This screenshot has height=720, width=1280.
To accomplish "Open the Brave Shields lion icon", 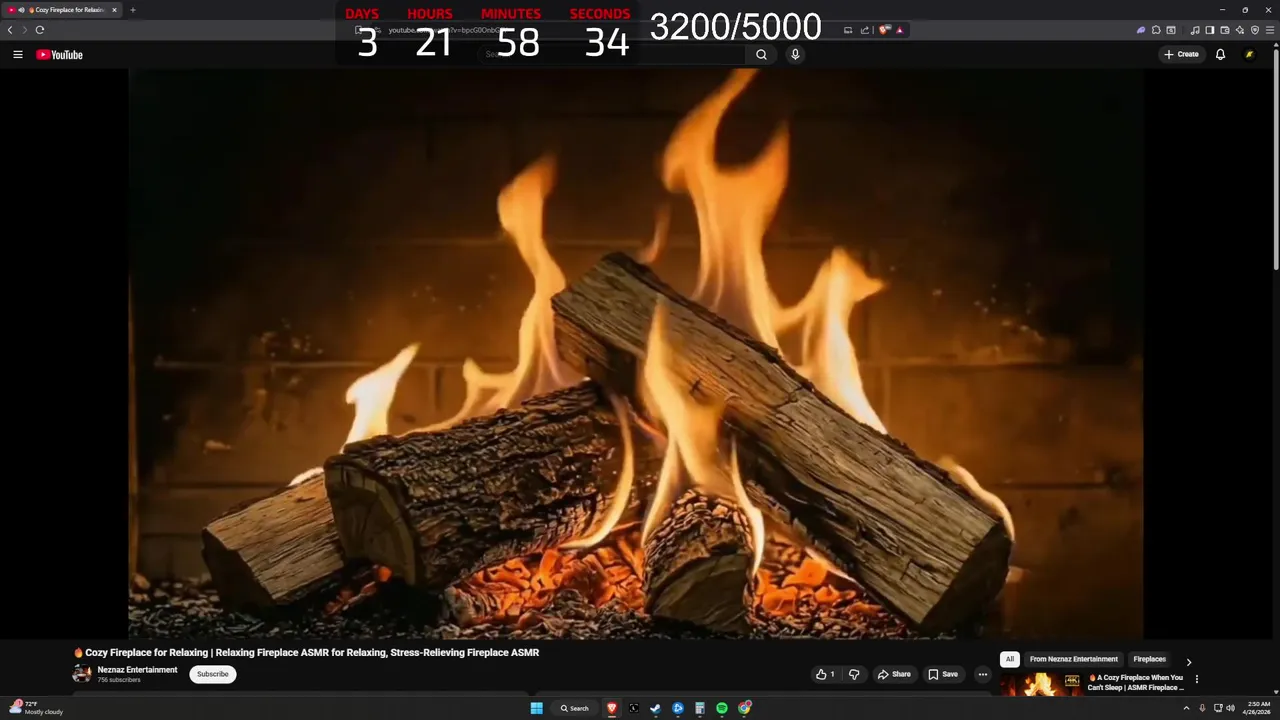I will [x=884, y=30].
